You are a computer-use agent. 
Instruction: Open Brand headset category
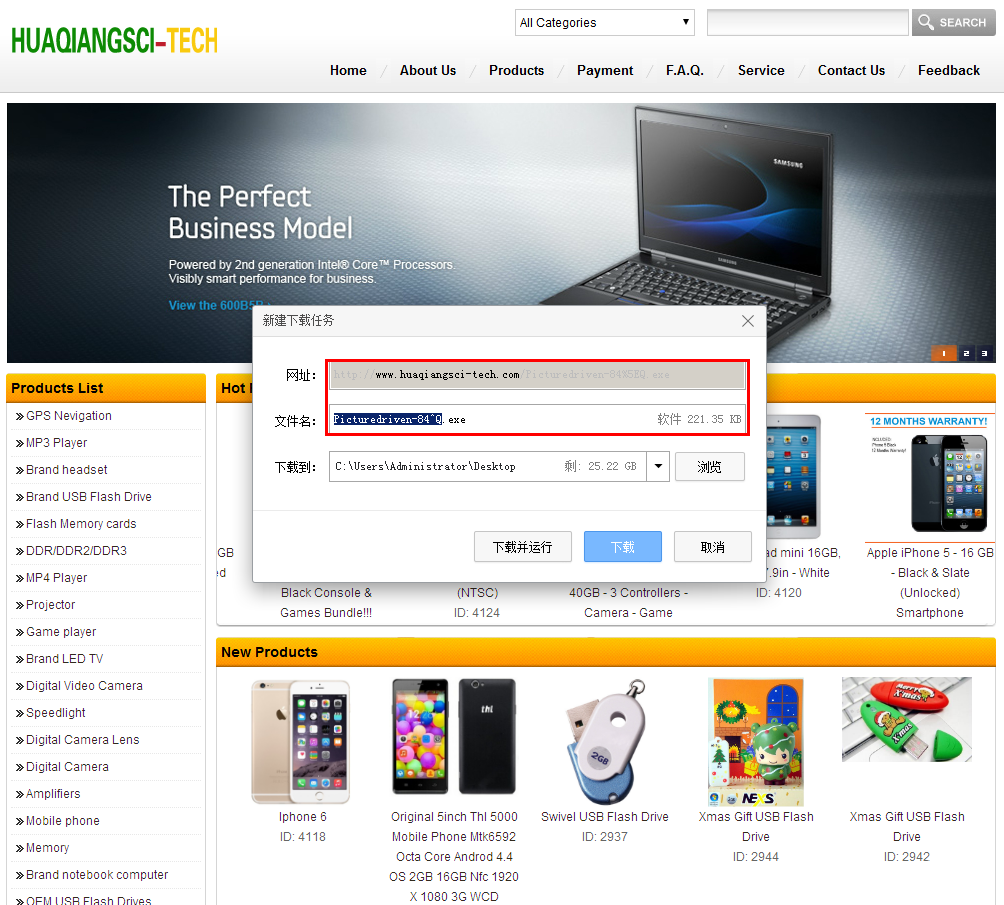click(x=67, y=469)
